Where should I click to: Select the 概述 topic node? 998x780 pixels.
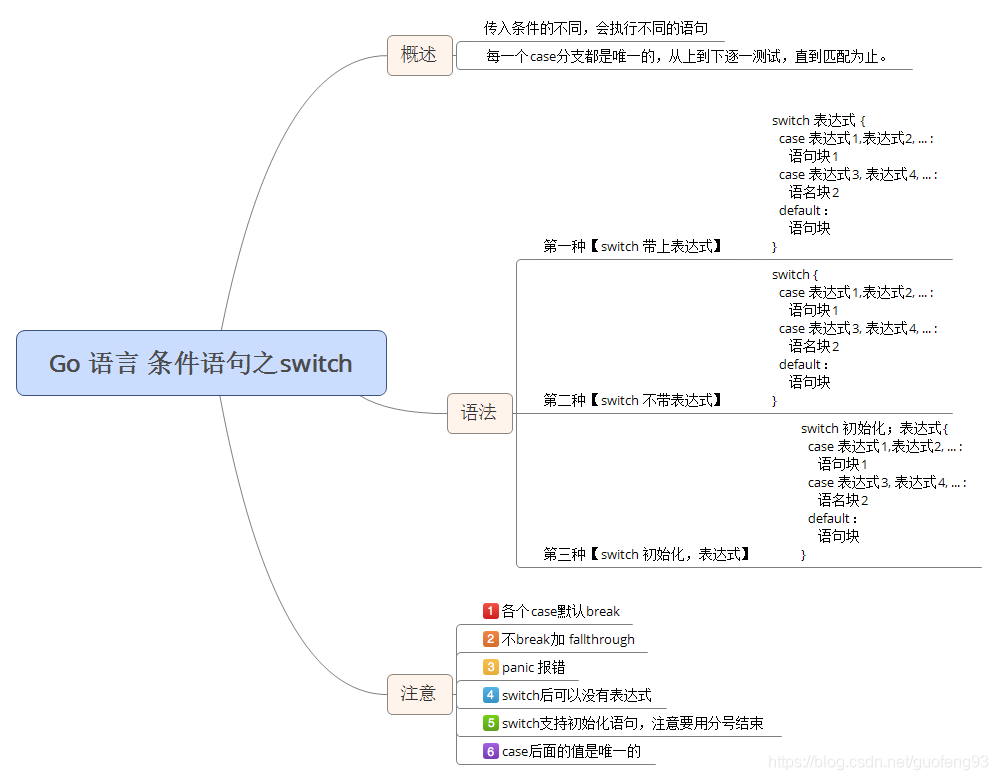click(420, 55)
